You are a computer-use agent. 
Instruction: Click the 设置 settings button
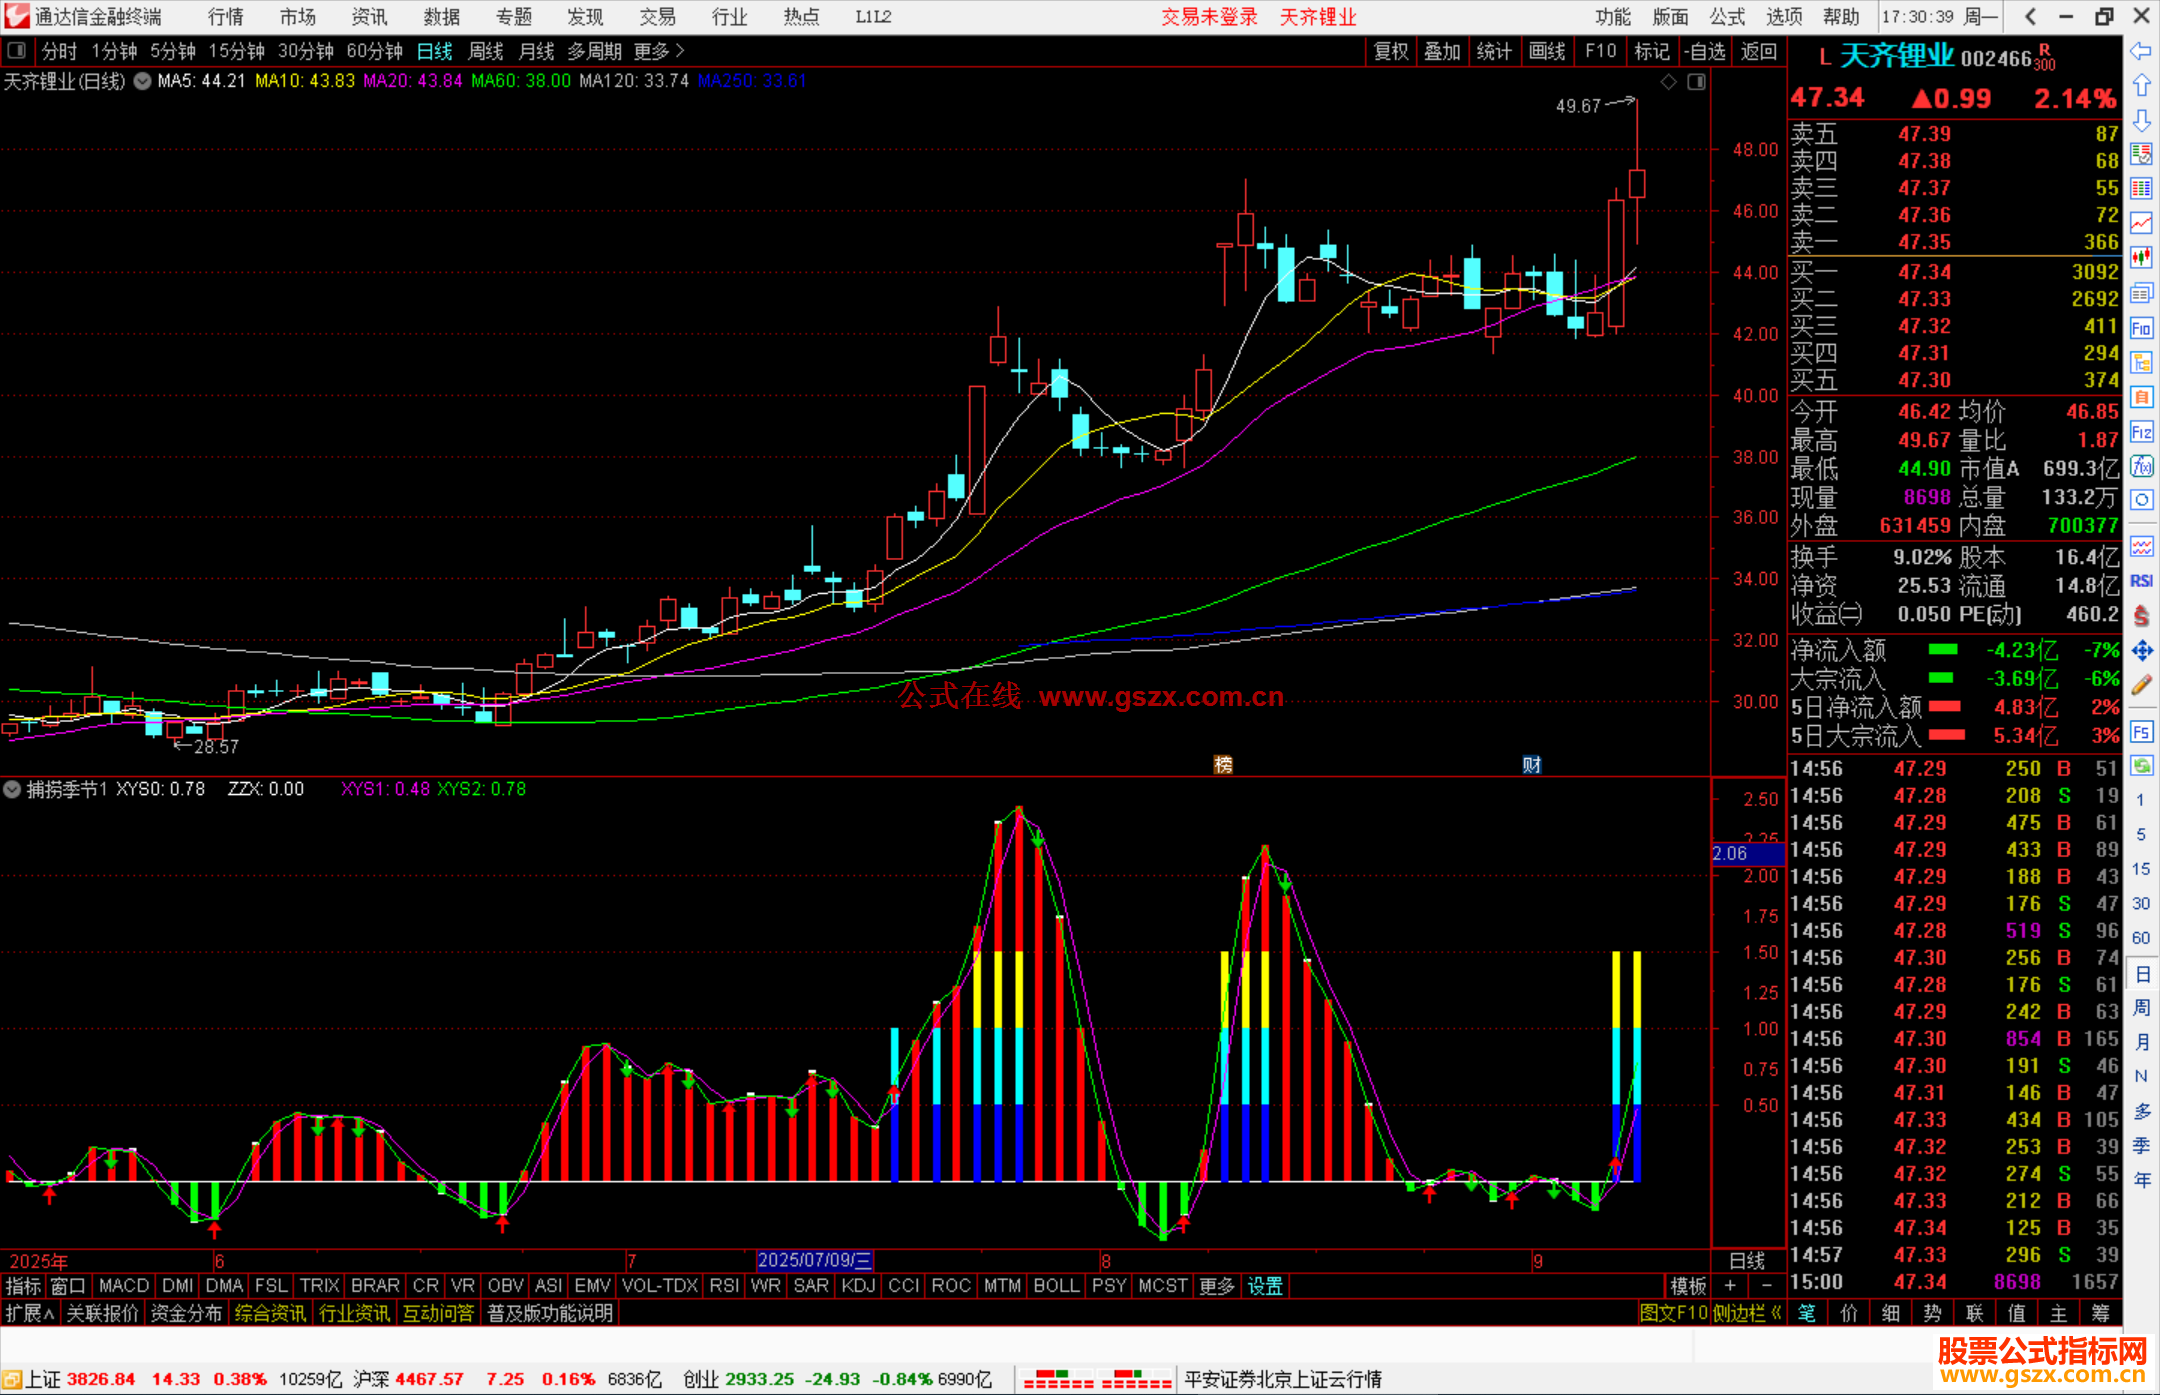(1265, 1286)
